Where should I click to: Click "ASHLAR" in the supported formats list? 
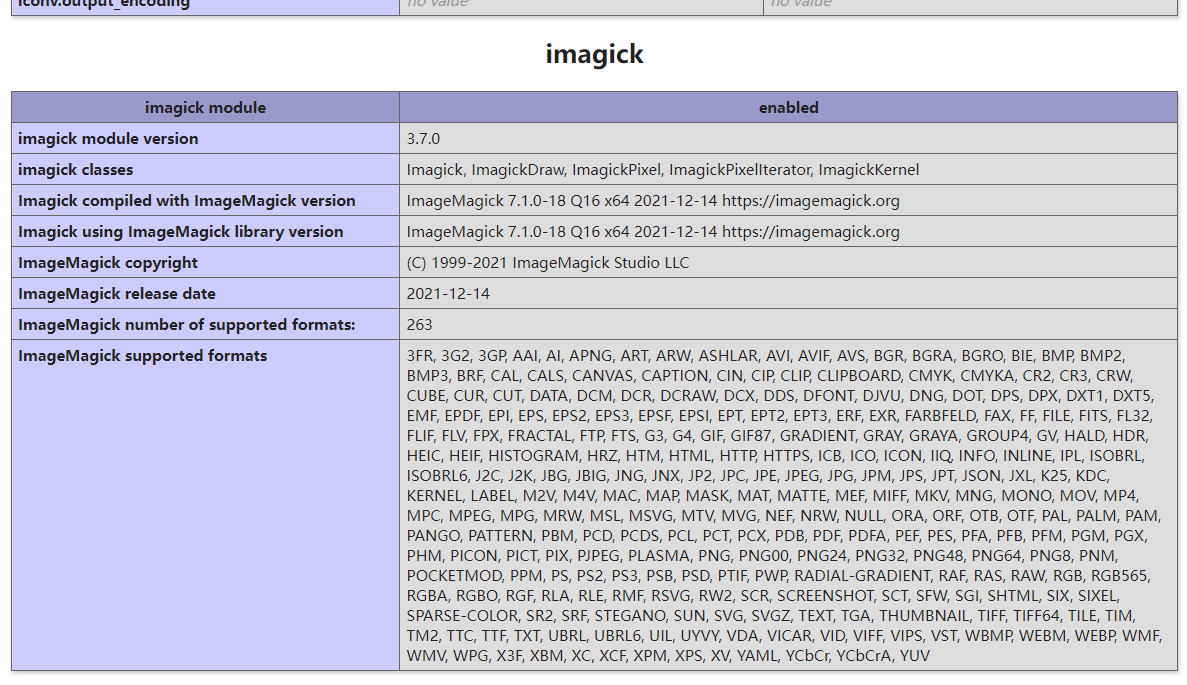click(727, 356)
